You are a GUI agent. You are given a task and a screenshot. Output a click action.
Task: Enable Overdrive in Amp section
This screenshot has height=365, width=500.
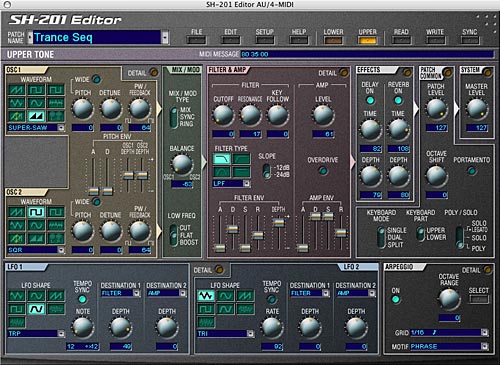(x=322, y=171)
